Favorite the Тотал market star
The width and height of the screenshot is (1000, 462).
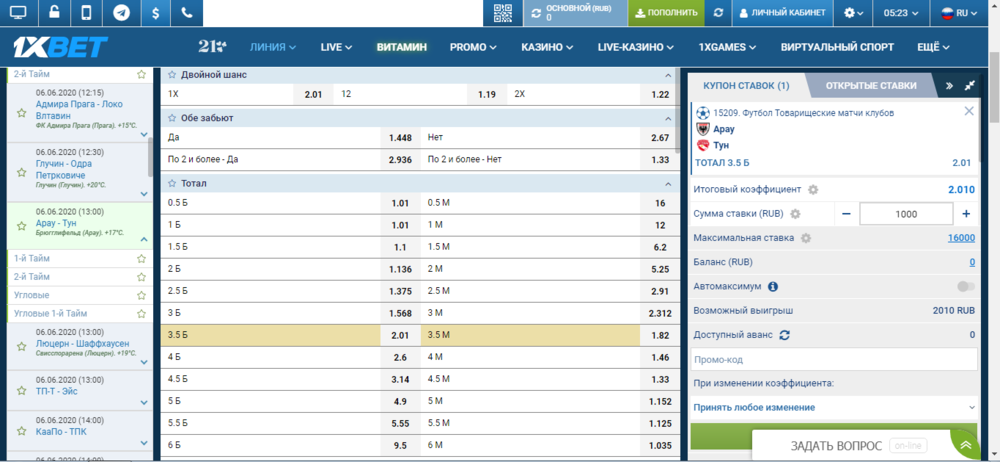(x=172, y=183)
